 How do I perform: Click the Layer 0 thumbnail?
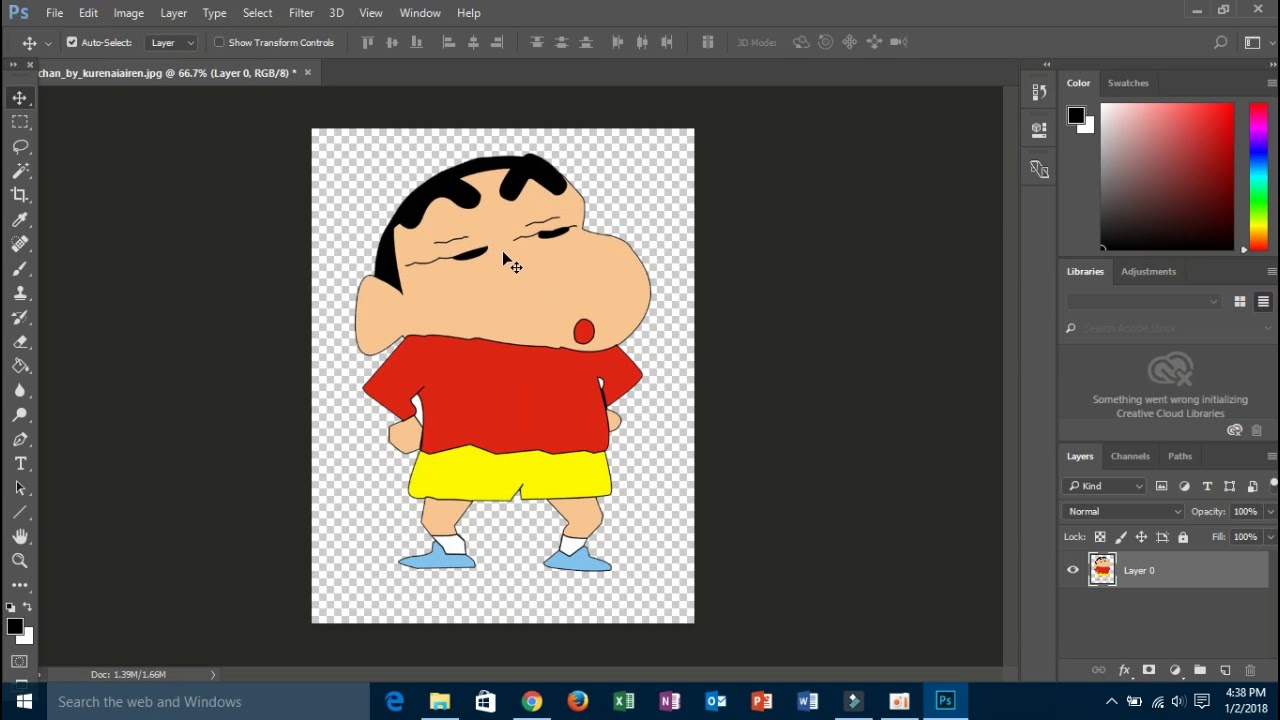coord(1102,570)
